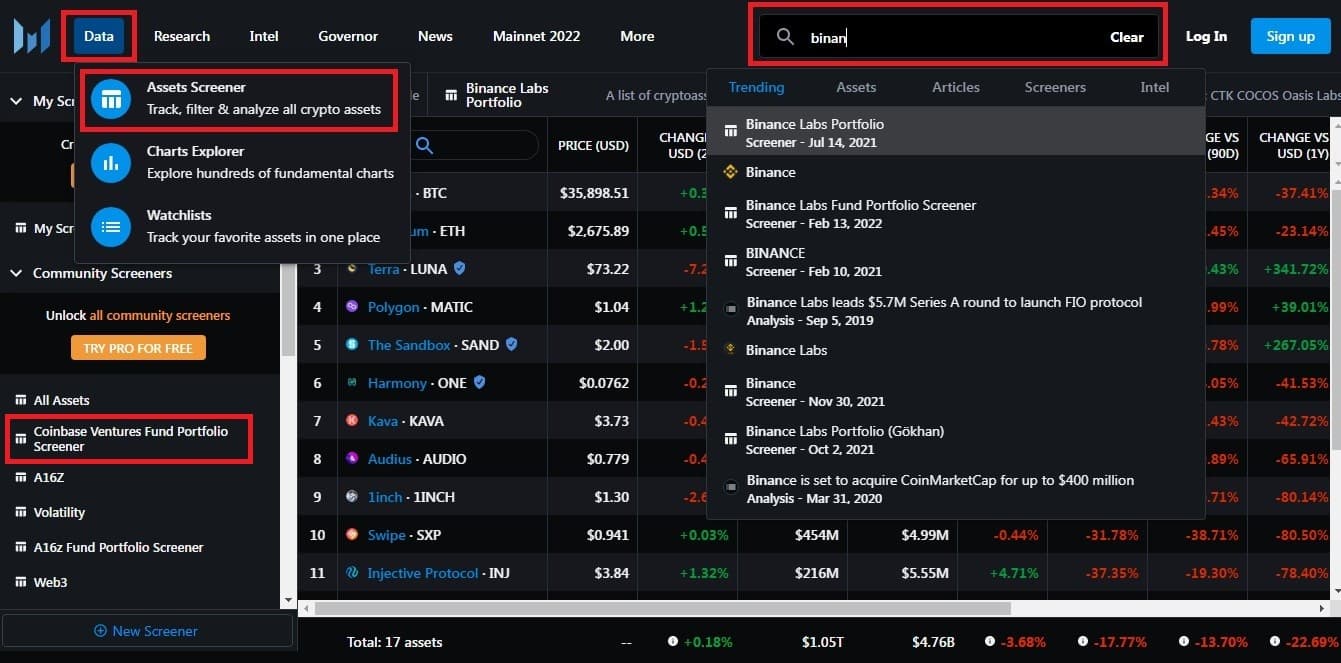This screenshot has width=1341, height=663.
Task: Open A16z Fund Portfolio Screener
Action: coord(118,547)
